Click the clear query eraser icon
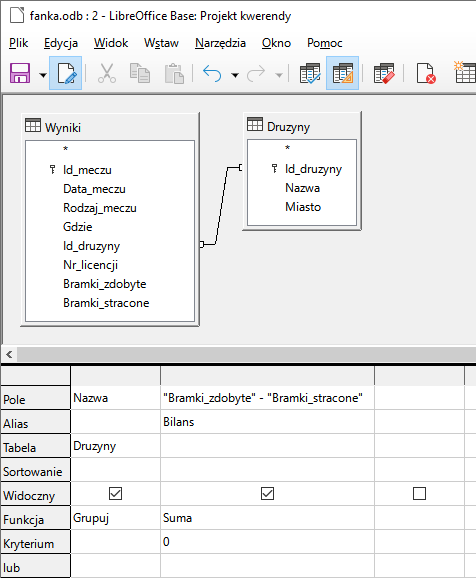This screenshot has height=578, width=476. click(384, 73)
